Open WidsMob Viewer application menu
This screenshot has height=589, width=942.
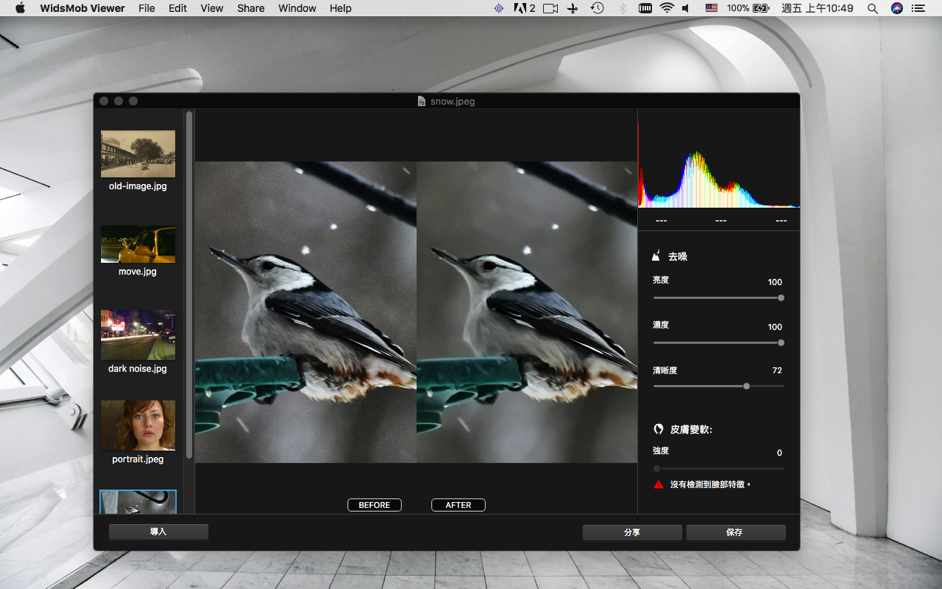click(x=82, y=8)
